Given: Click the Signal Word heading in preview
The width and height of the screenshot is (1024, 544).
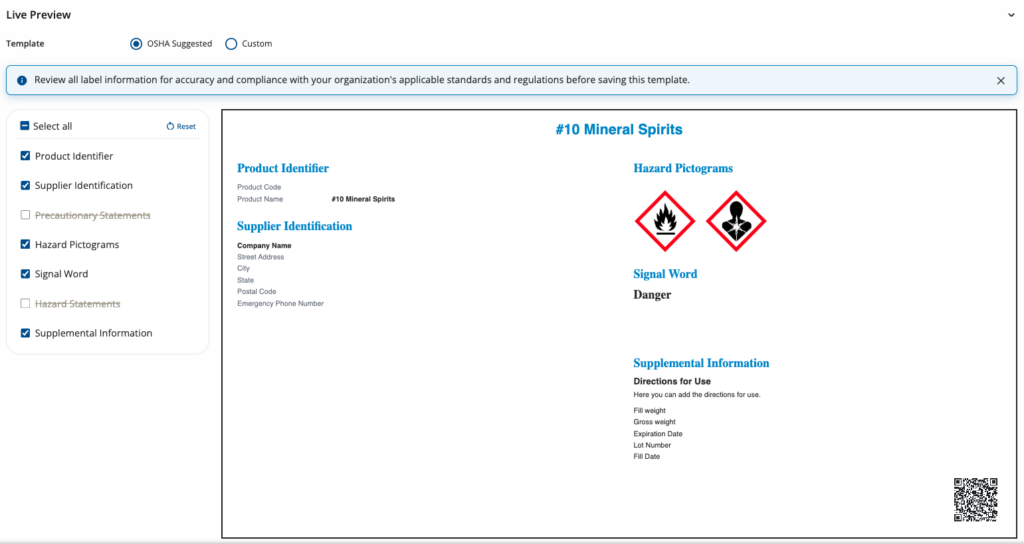Looking at the screenshot, I should point(665,274).
